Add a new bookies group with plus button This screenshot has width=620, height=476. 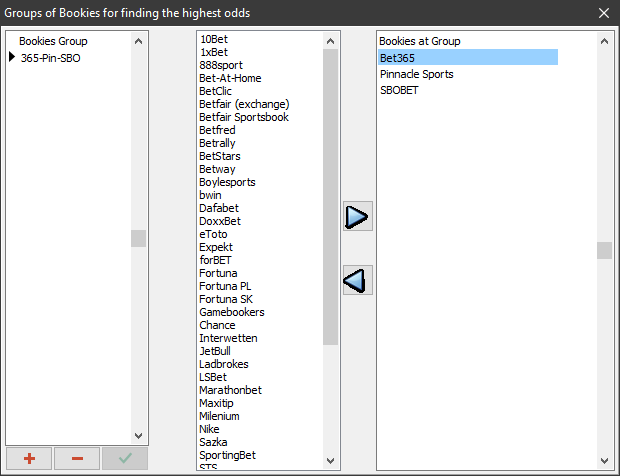(x=29, y=459)
